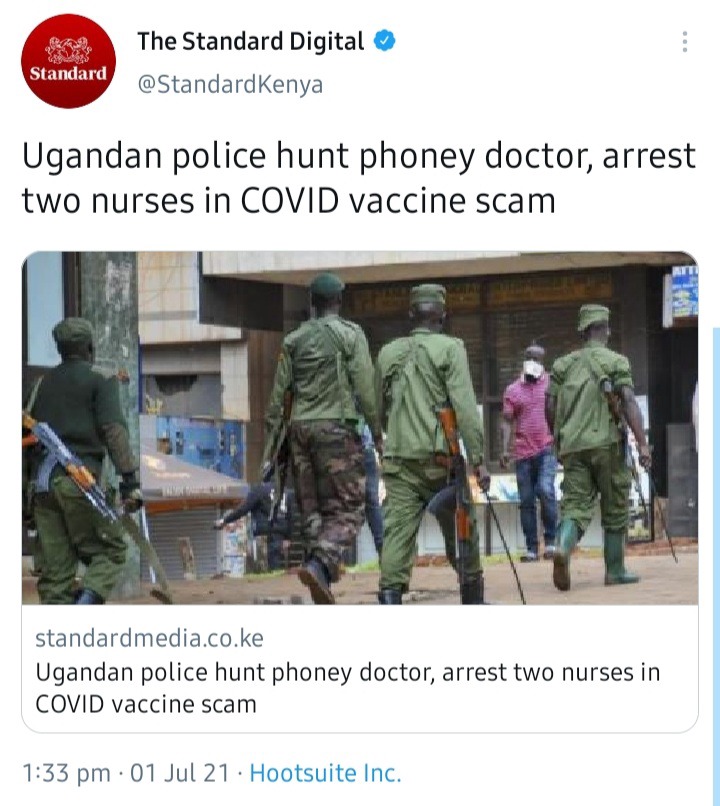Open the @StandardKenya handle
Screen dimensions: 720x806
click(230, 84)
